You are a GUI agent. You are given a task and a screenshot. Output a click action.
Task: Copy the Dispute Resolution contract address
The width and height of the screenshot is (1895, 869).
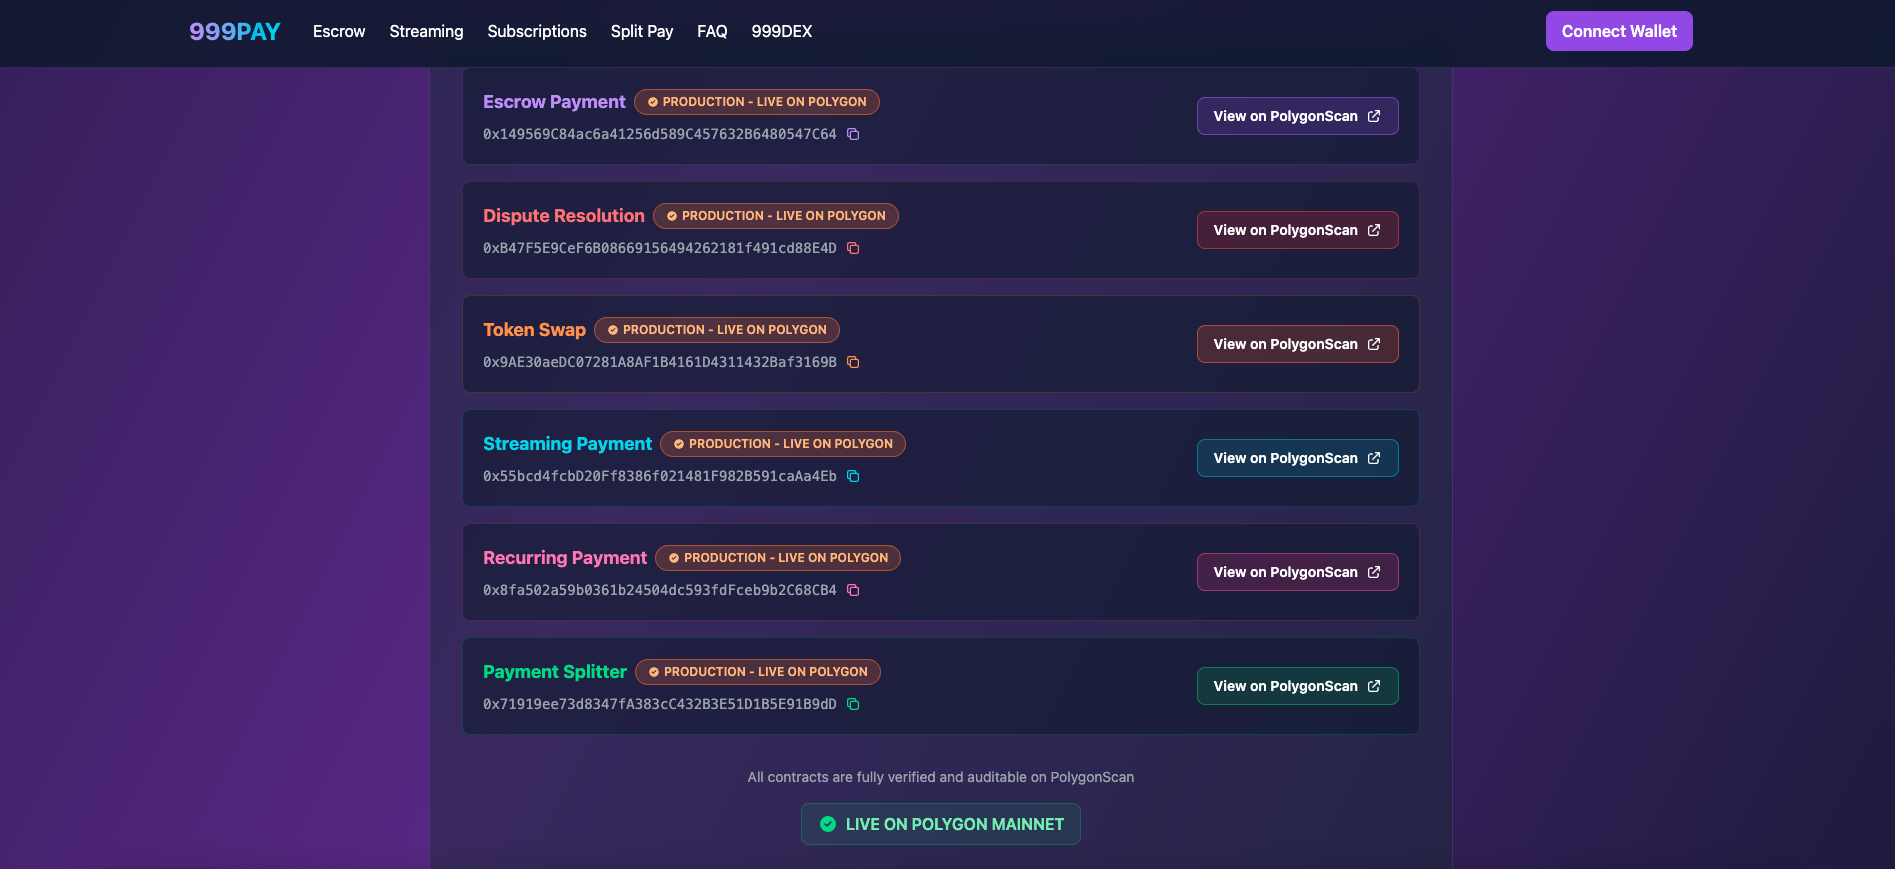[853, 248]
